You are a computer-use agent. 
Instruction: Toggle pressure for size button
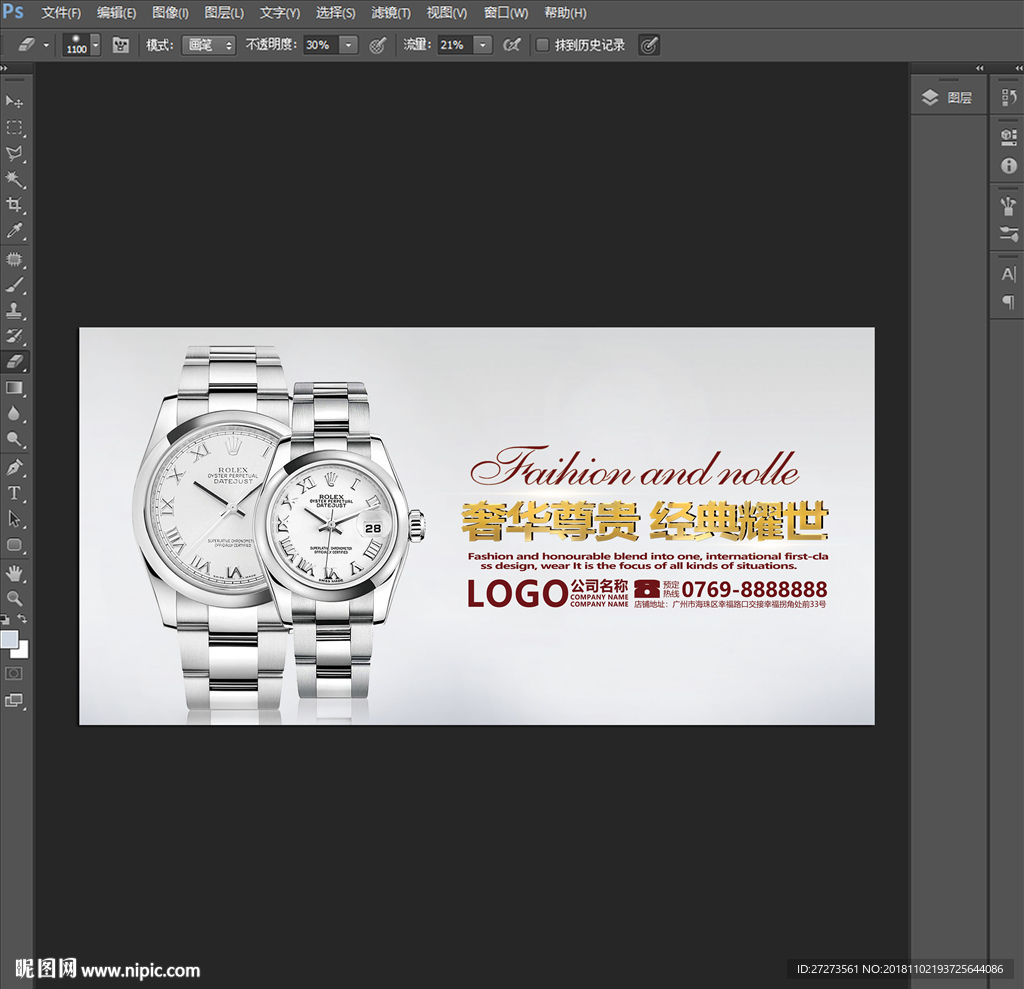[x=648, y=45]
